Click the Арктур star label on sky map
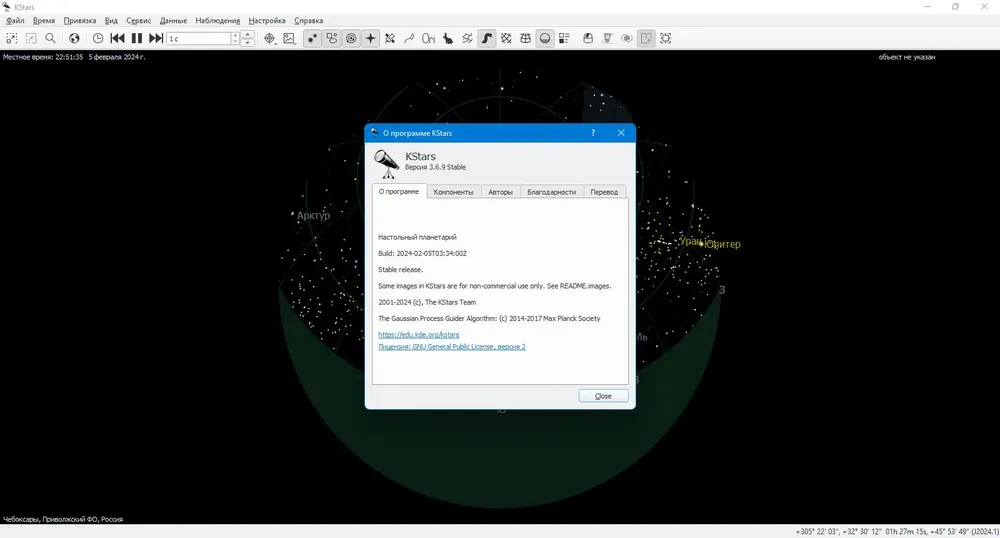The width and height of the screenshot is (1000, 538). (313, 215)
